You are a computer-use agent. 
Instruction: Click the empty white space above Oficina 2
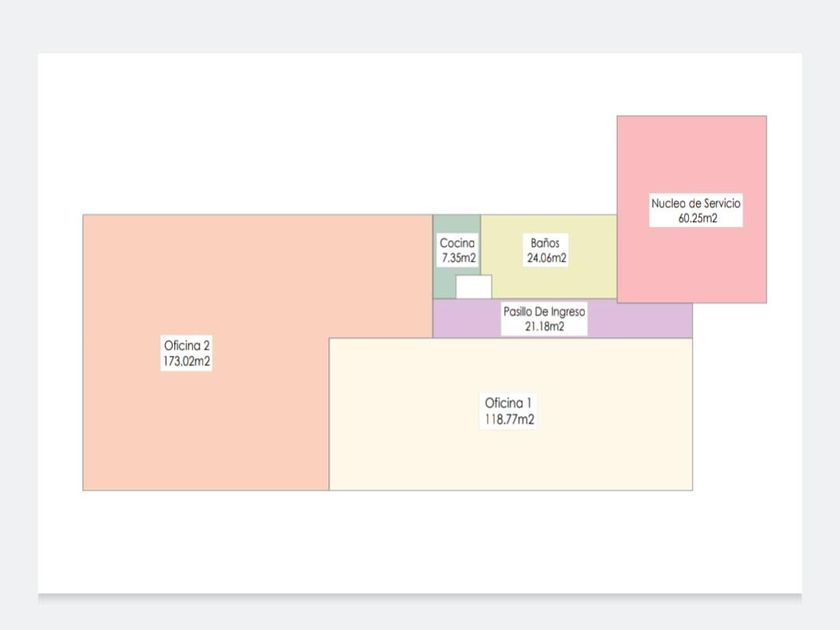(x=250, y=140)
